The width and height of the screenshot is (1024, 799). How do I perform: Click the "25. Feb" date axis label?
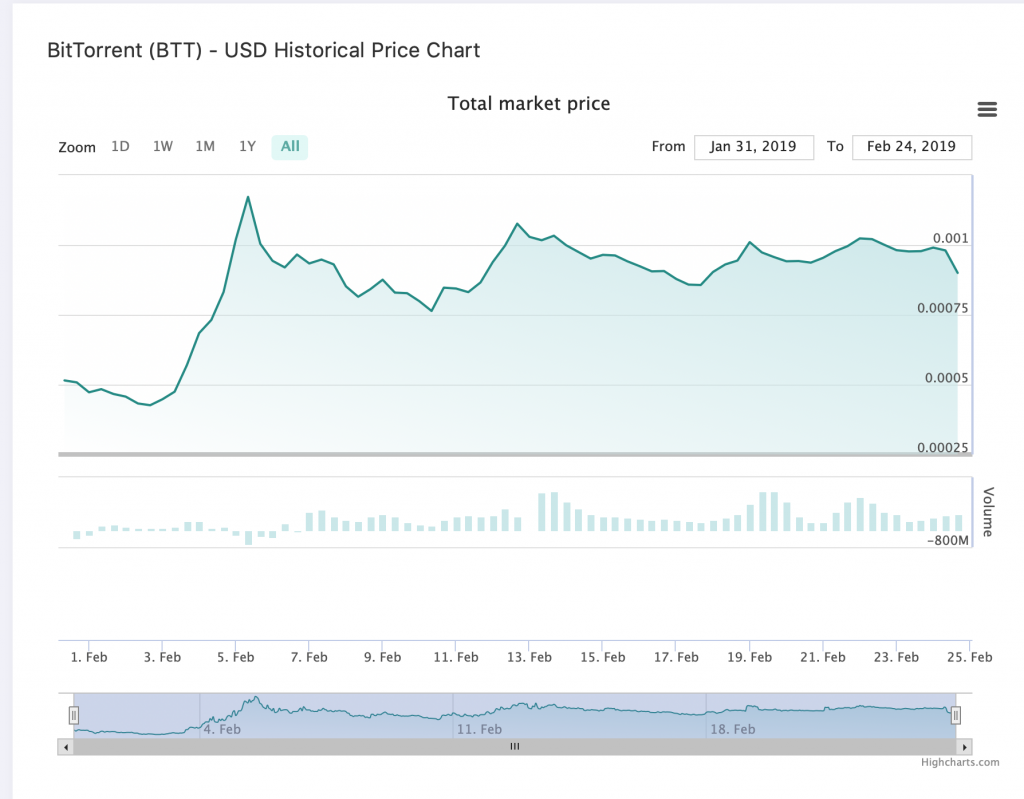pyautogui.click(x=969, y=657)
